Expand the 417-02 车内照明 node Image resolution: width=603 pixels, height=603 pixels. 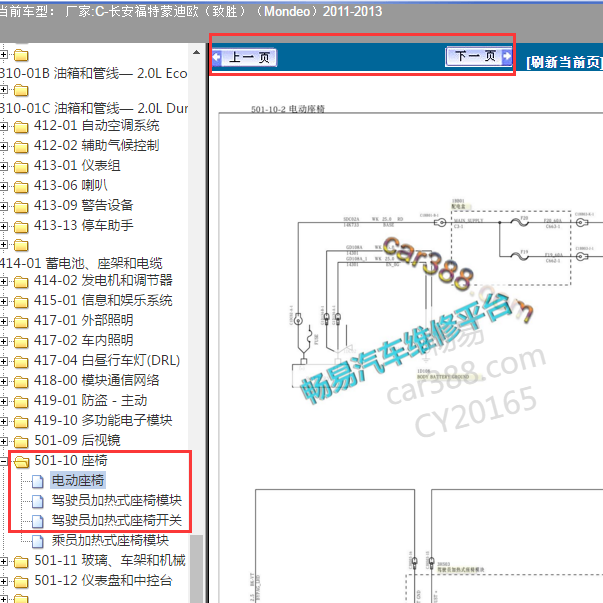pyautogui.click(x=3, y=341)
